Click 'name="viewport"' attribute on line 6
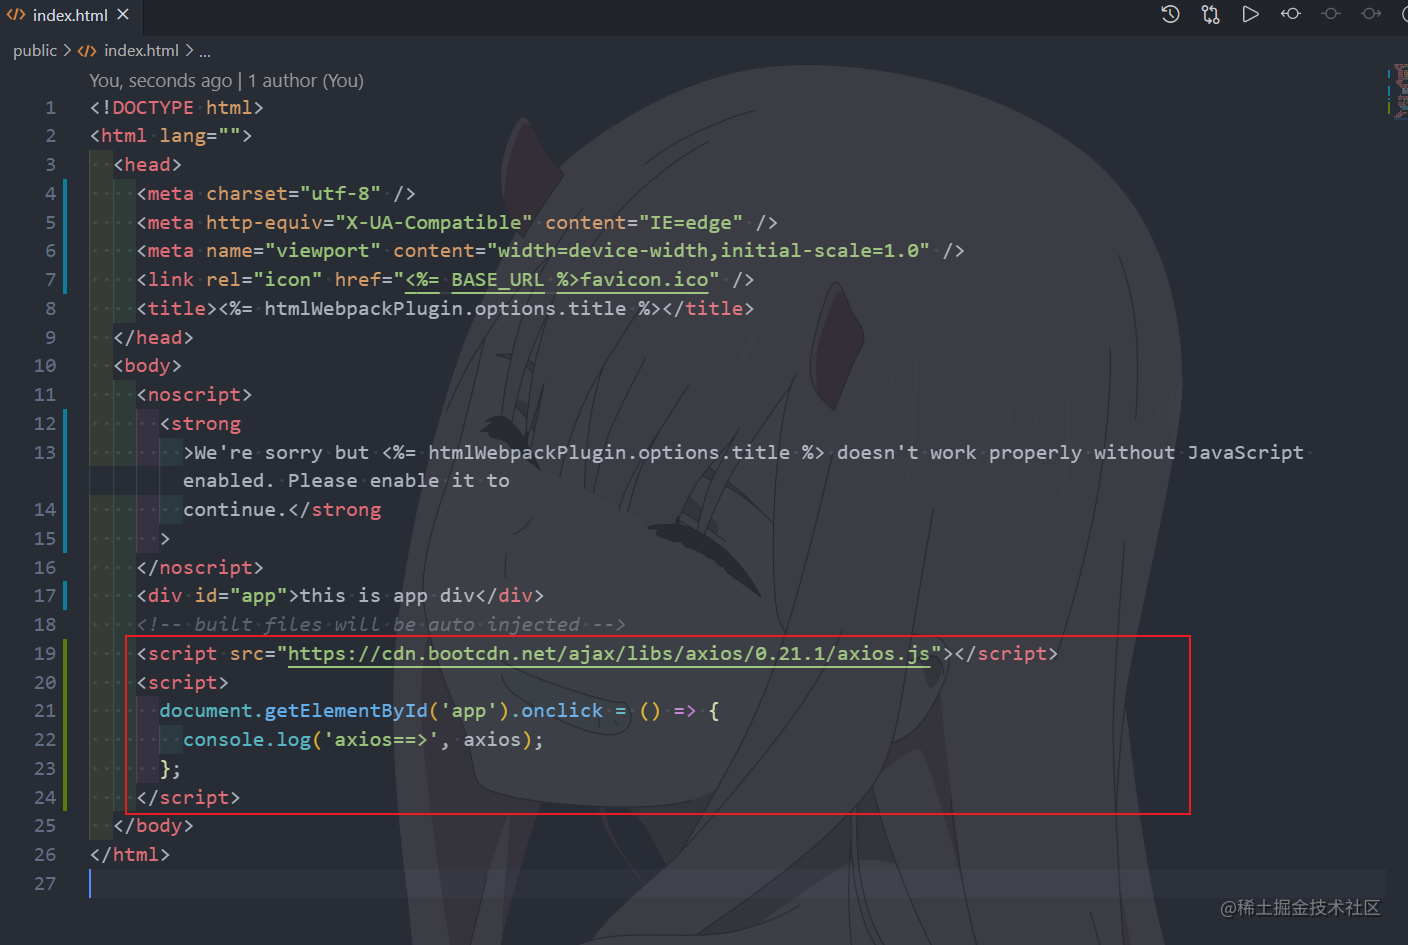 [293, 250]
